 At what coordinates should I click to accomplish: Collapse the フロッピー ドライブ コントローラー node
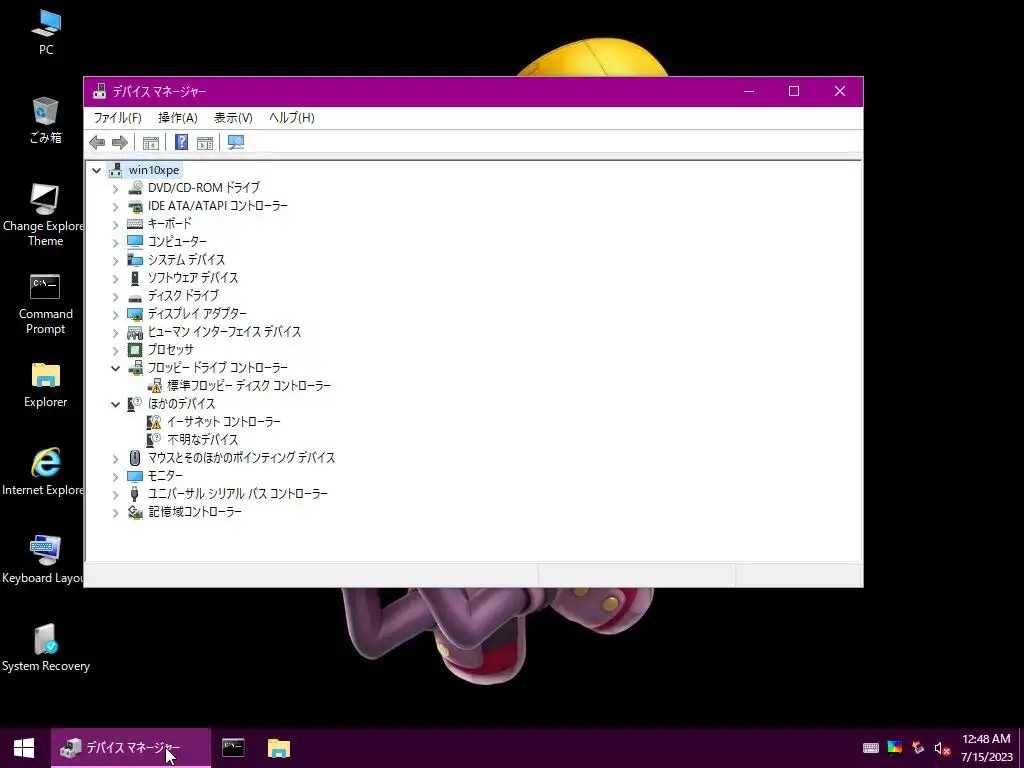116,368
